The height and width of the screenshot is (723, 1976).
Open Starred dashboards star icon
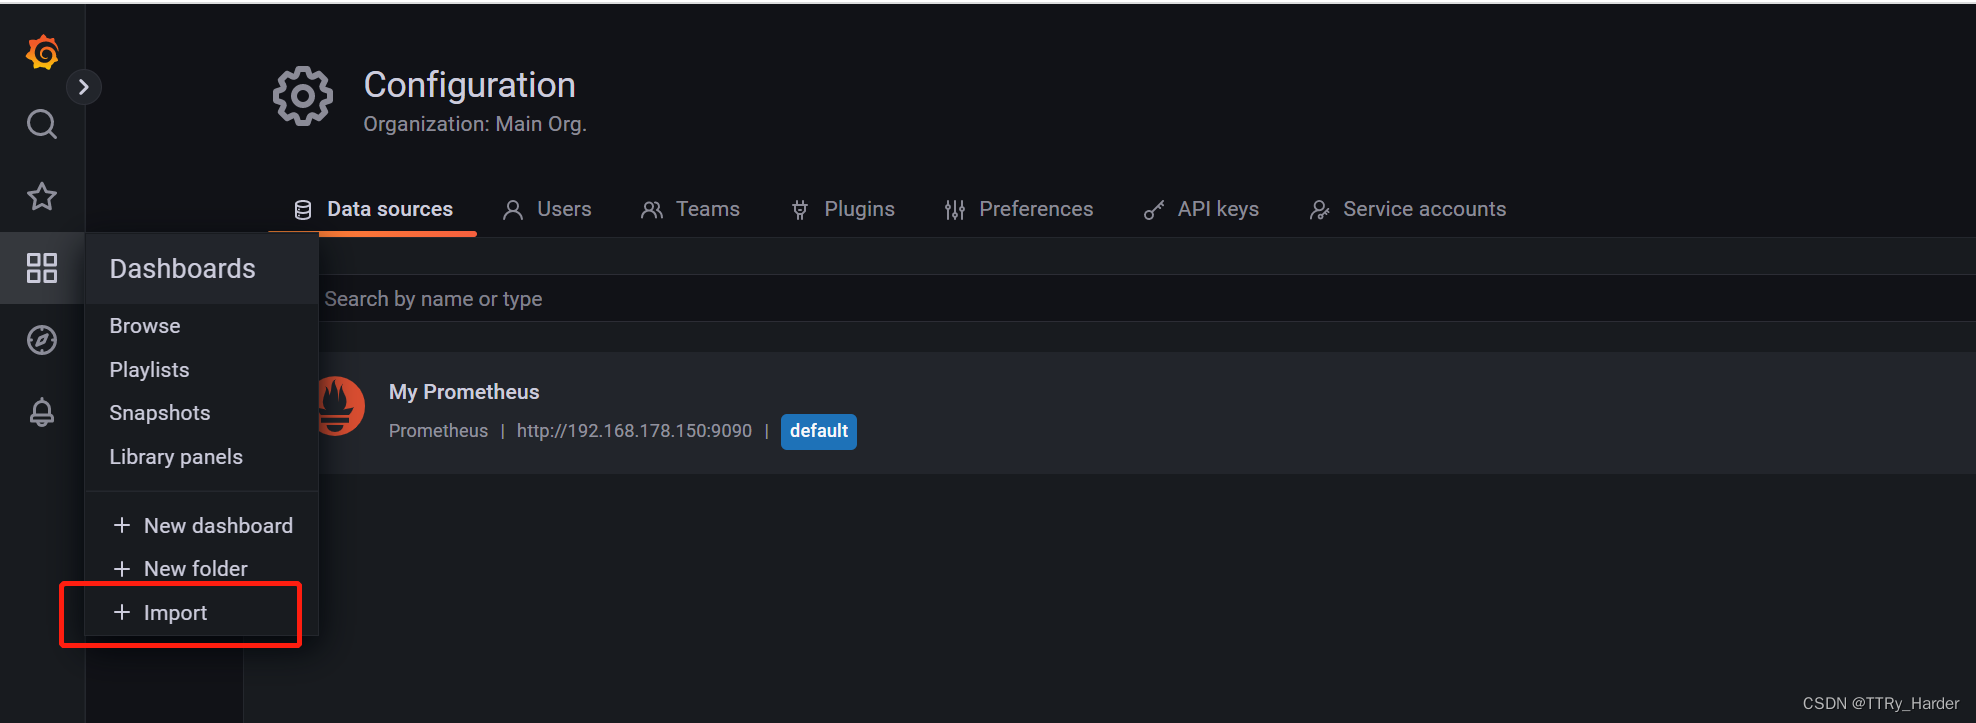click(x=42, y=196)
